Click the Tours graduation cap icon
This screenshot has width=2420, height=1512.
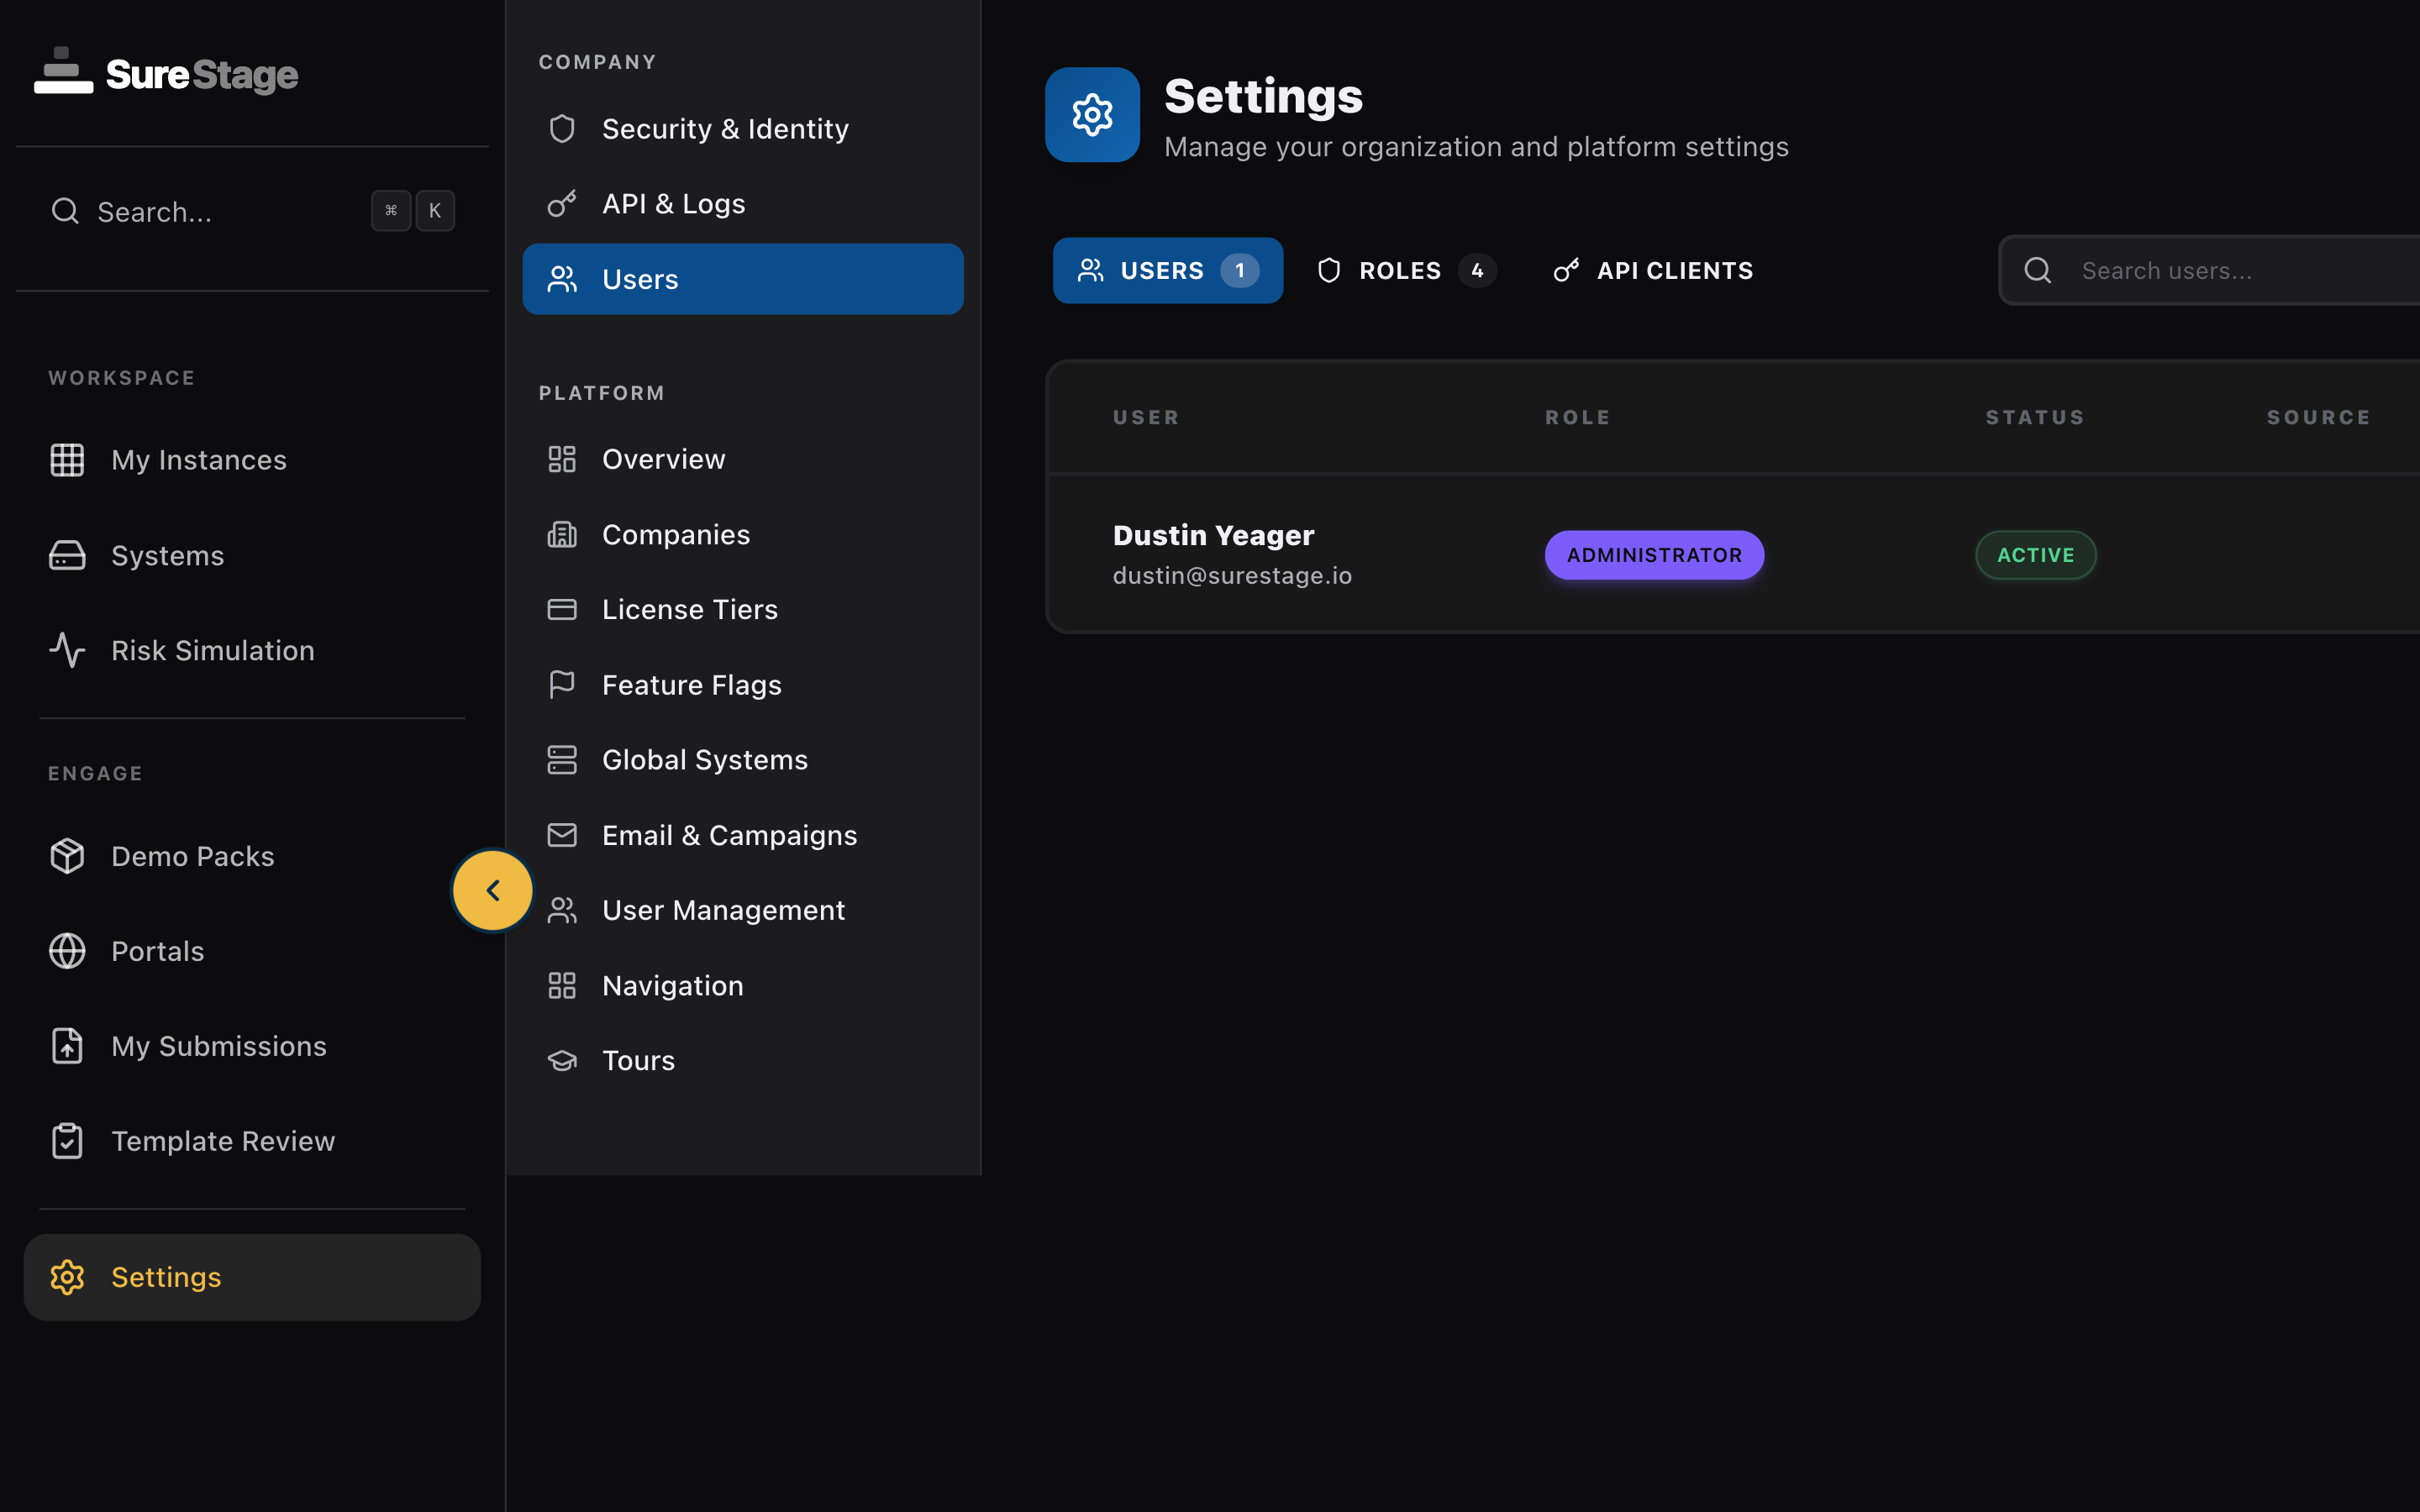point(562,1059)
